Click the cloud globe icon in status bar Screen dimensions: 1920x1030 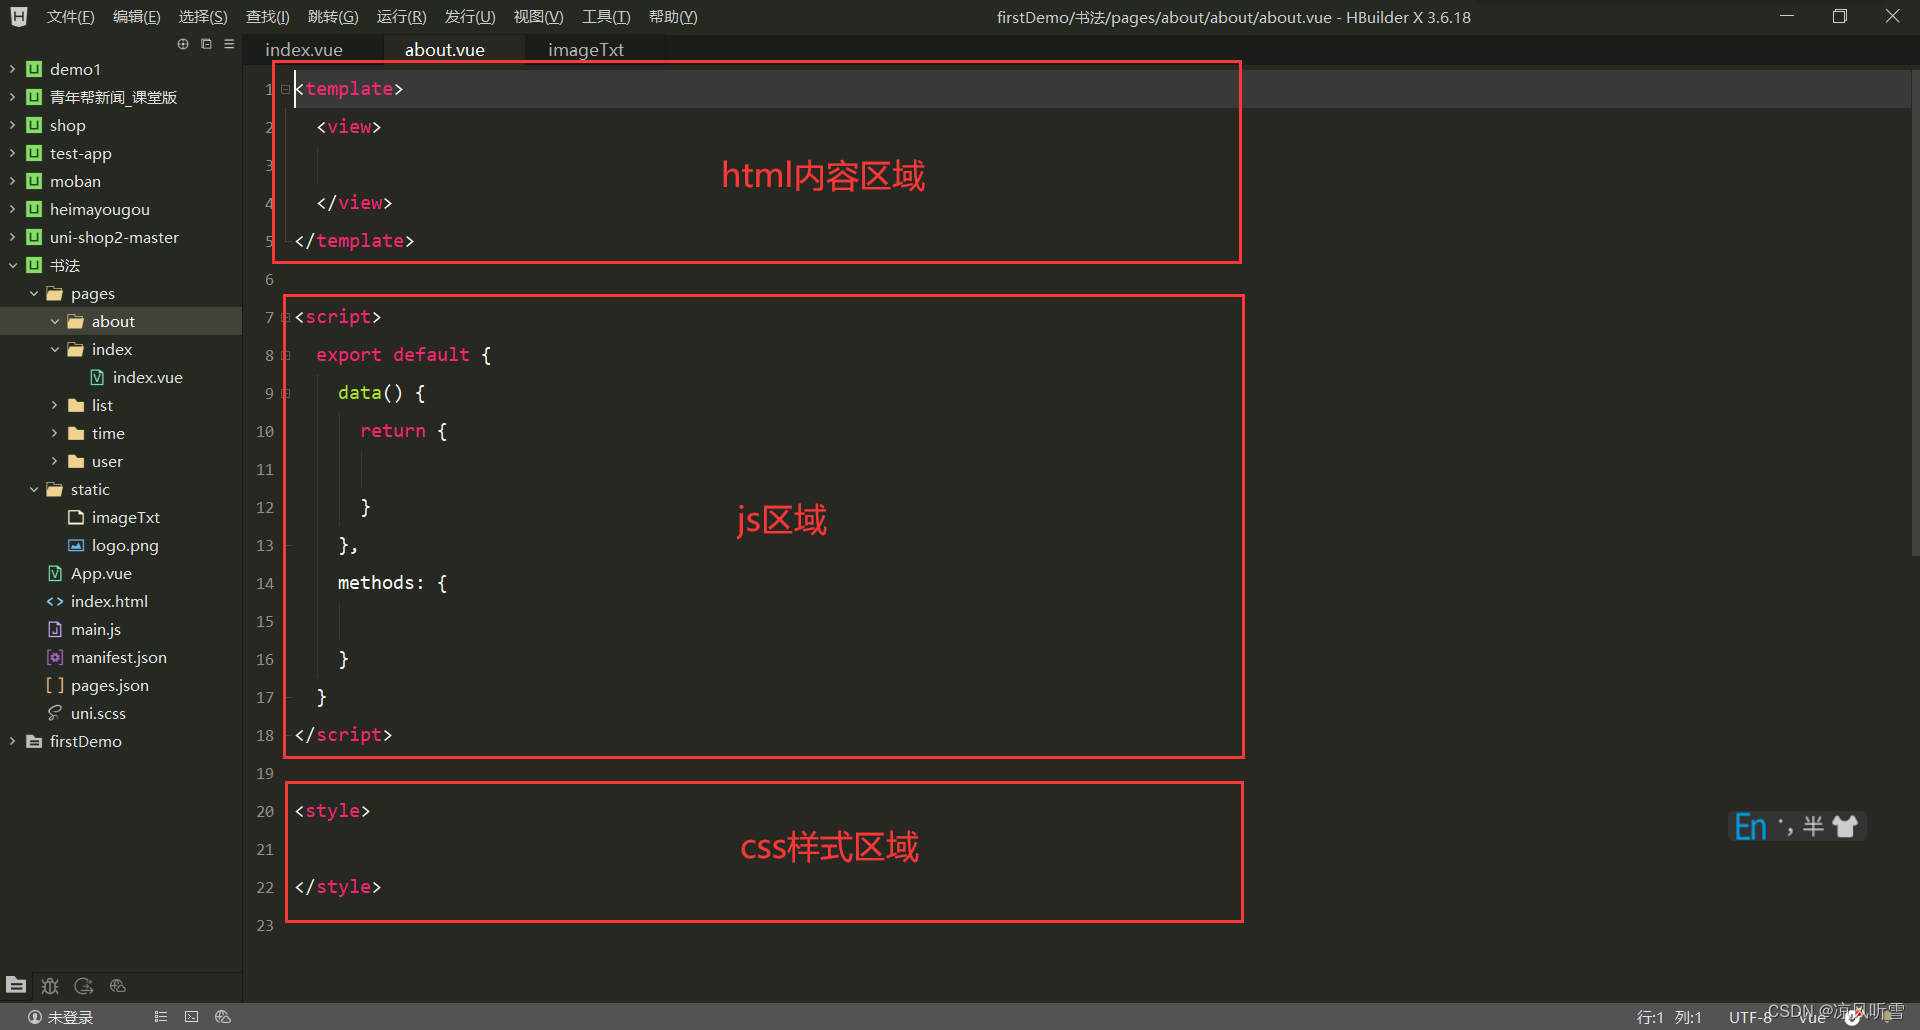tap(223, 1017)
